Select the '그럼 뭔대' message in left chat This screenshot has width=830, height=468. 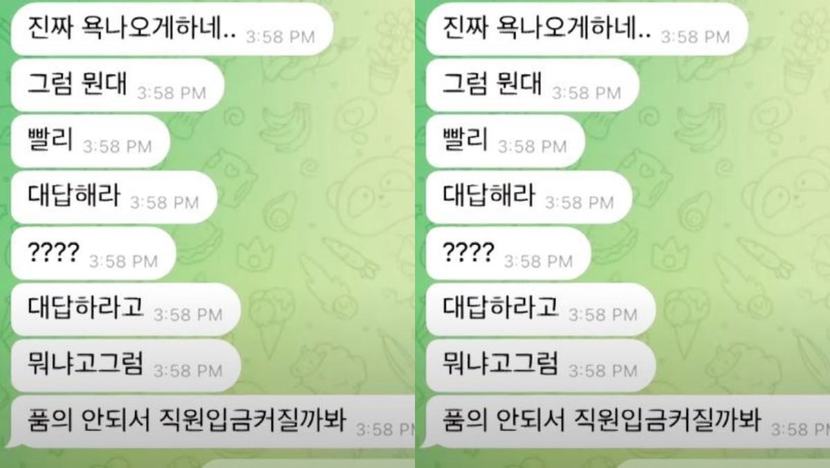click(x=118, y=85)
